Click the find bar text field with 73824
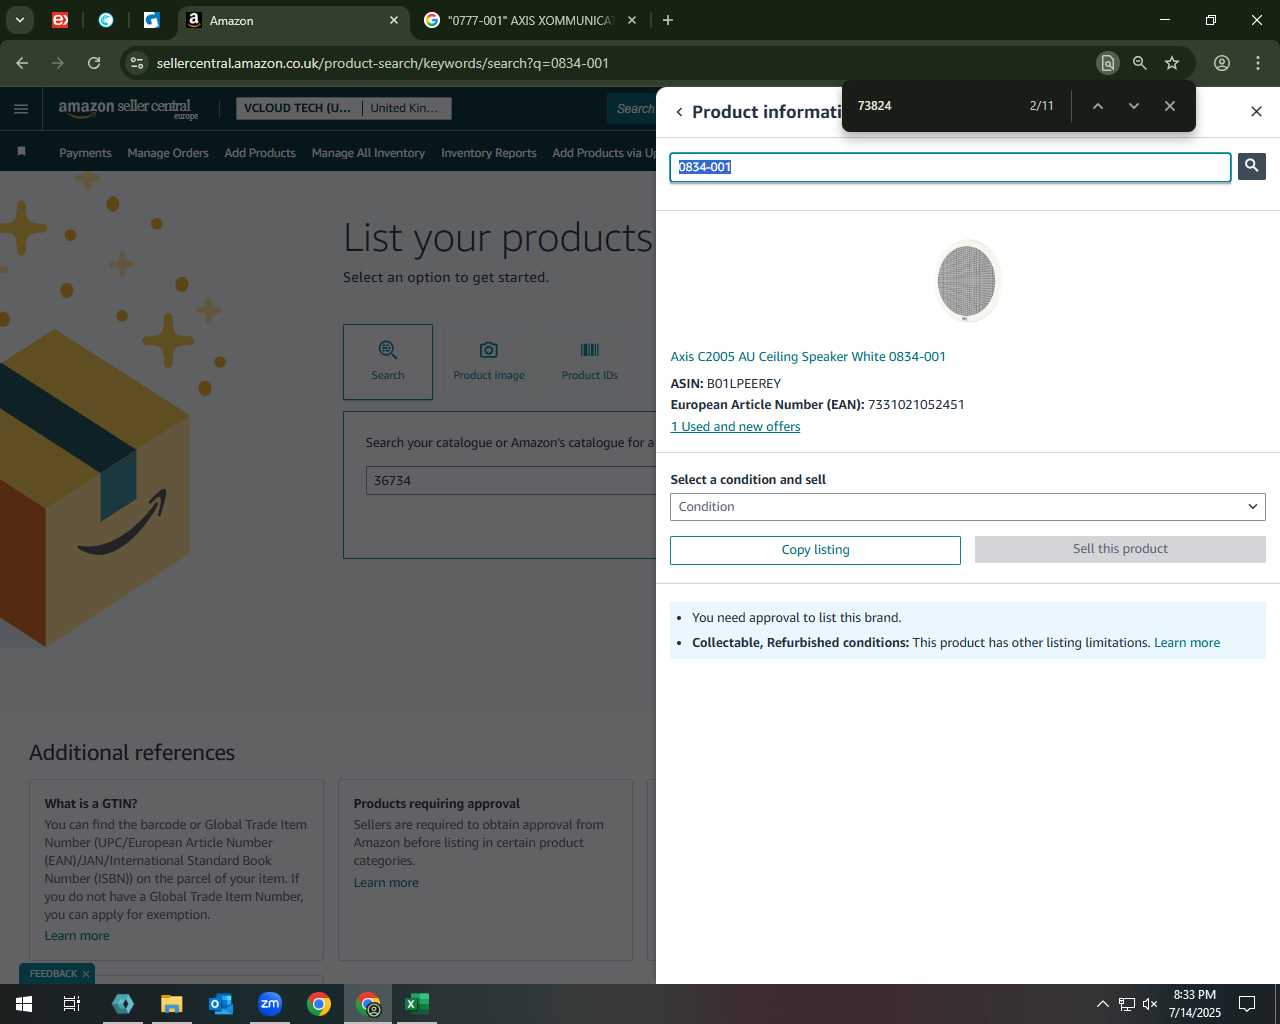Viewport: 1280px width, 1024px height. click(935, 106)
